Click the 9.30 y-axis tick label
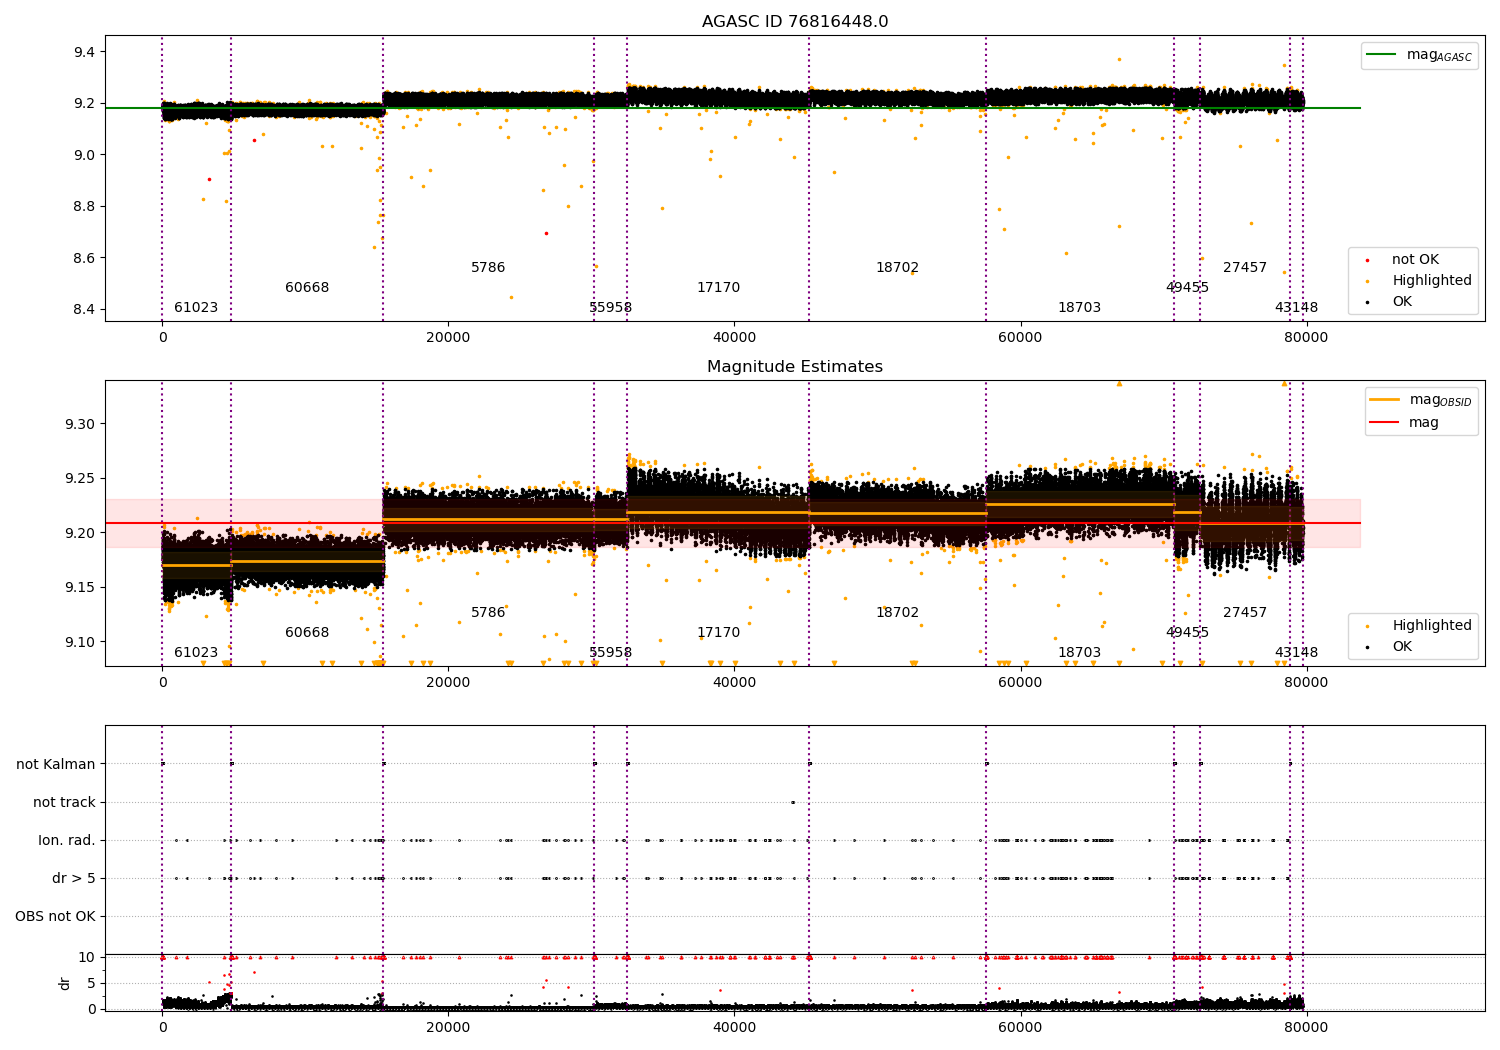1500x1050 pixels. click(x=80, y=424)
